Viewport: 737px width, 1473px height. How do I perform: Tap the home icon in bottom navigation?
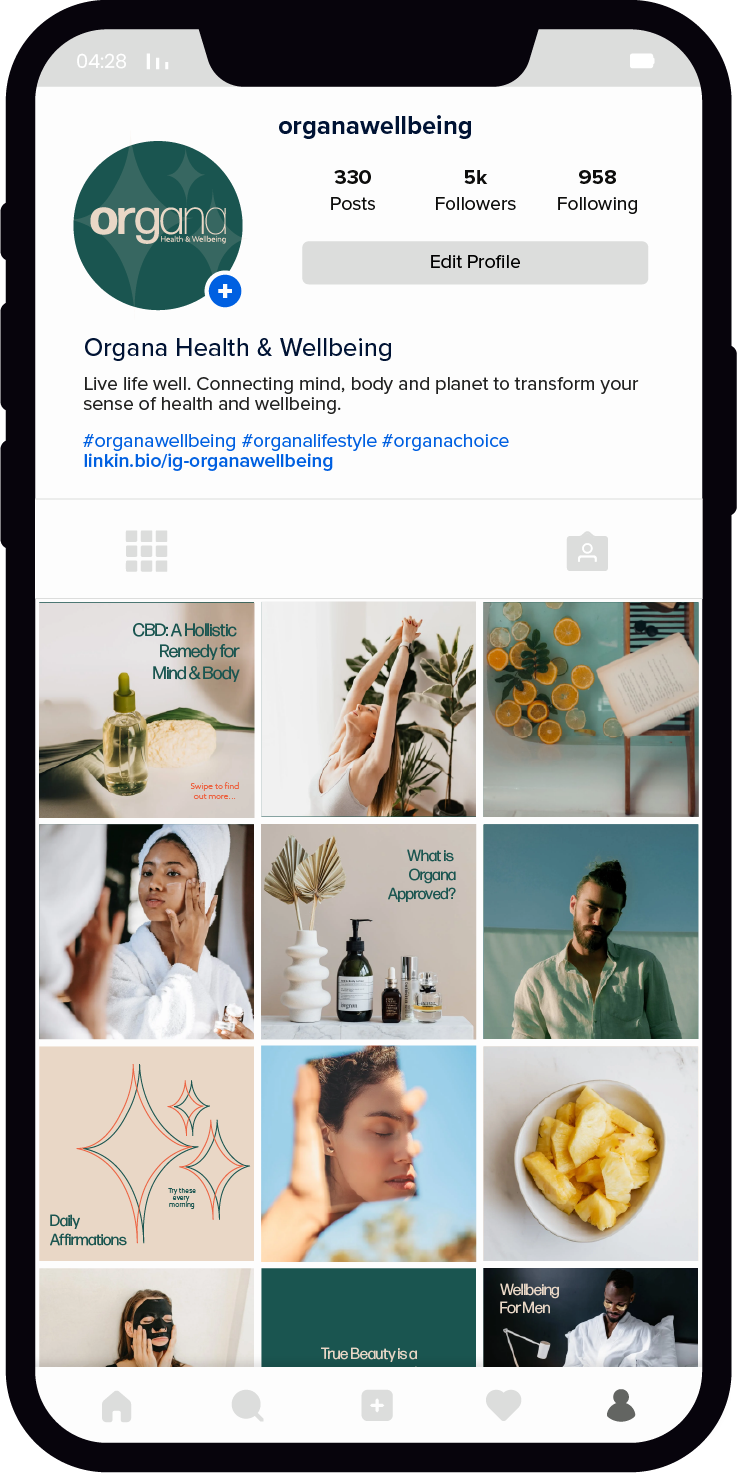click(x=116, y=1405)
